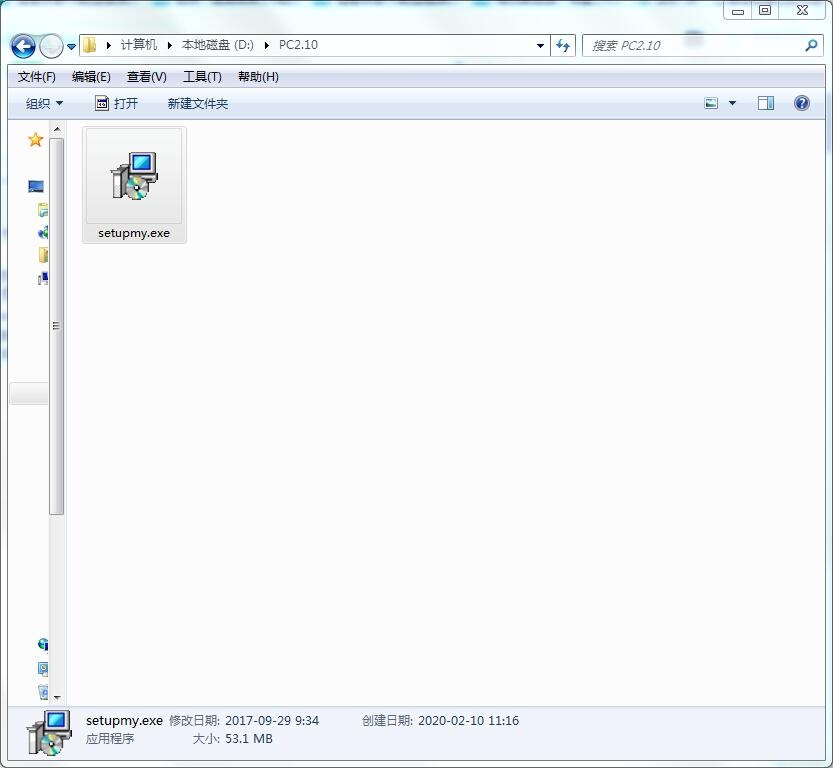This screenshot has width=833, height=768.
Task: Open the 查看(V) menu
Action: tap(147, 77)
